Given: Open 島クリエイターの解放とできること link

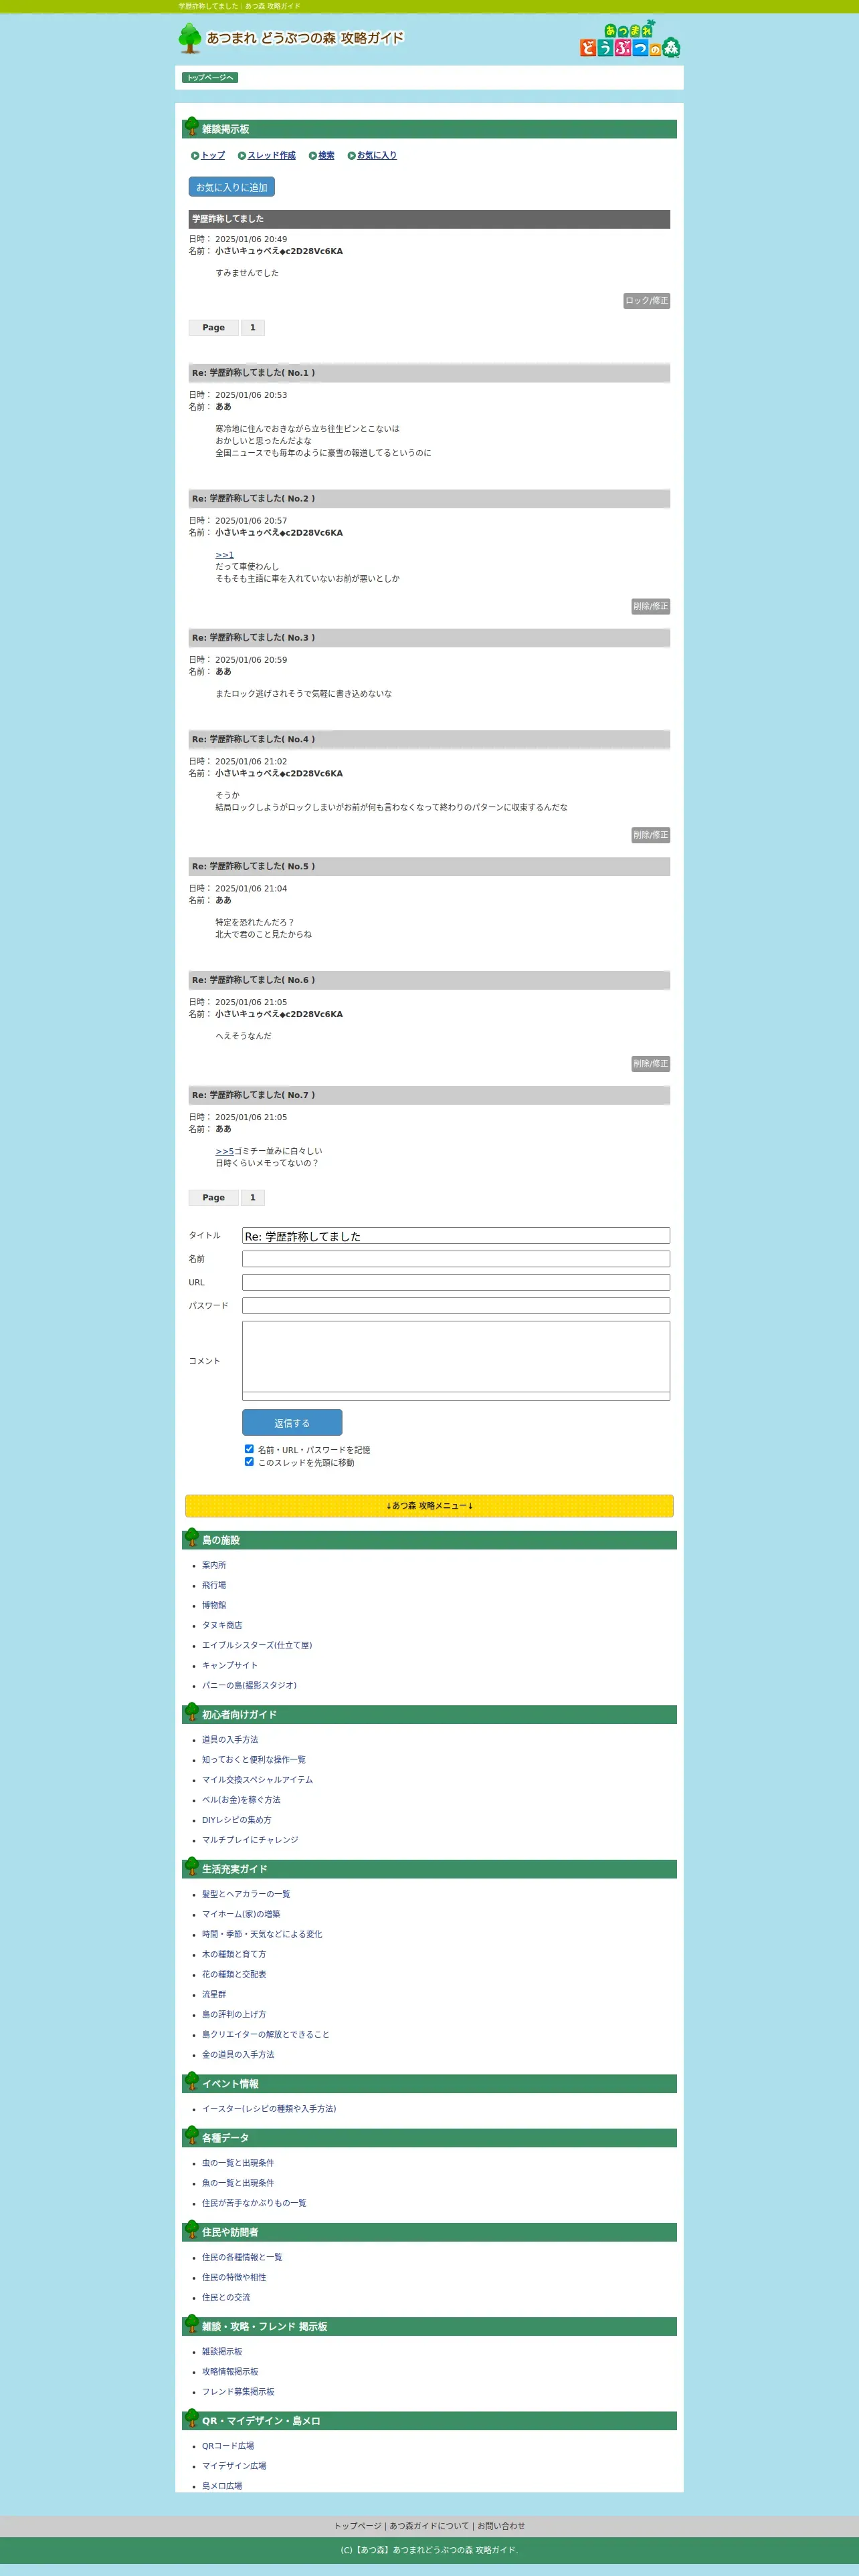Looking at the screenshot, I should pos(266,2035).
